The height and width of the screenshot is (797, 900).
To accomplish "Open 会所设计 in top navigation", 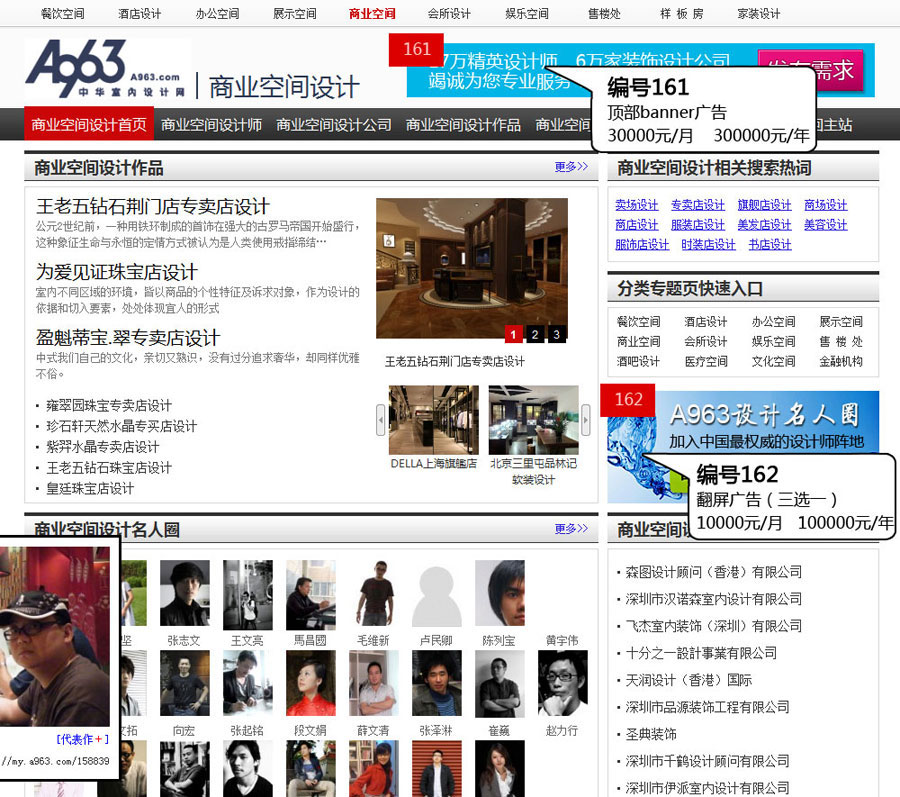I will tap(449, 13).
